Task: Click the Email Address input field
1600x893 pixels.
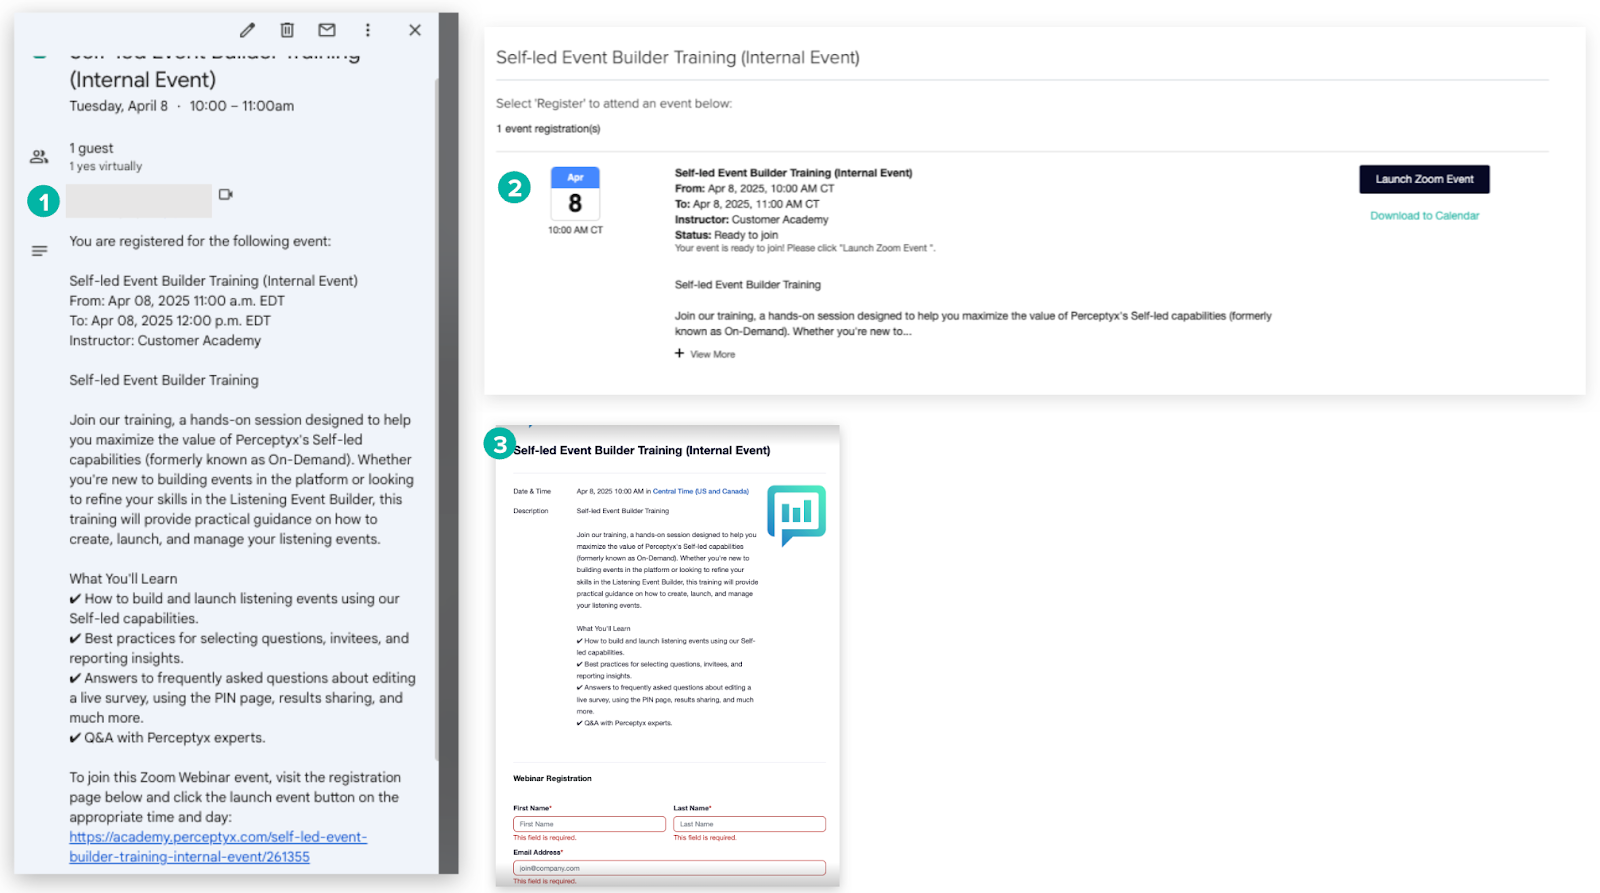Action: point(669,868)
